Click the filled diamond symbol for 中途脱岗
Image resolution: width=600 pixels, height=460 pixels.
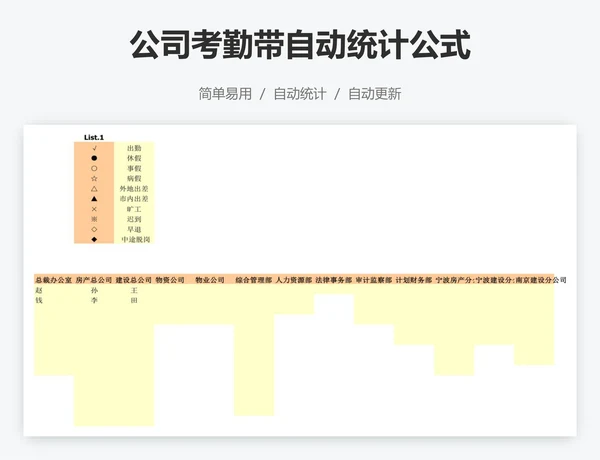94,239
